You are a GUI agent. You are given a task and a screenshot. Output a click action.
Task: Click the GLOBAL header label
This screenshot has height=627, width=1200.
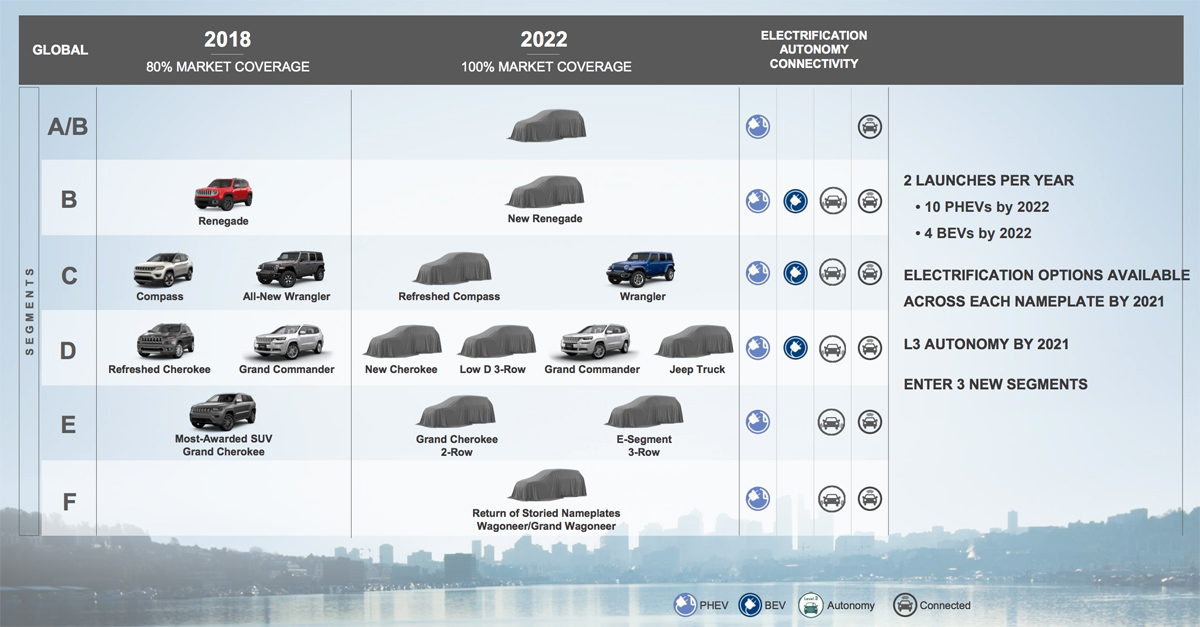[x=60, y=50]
